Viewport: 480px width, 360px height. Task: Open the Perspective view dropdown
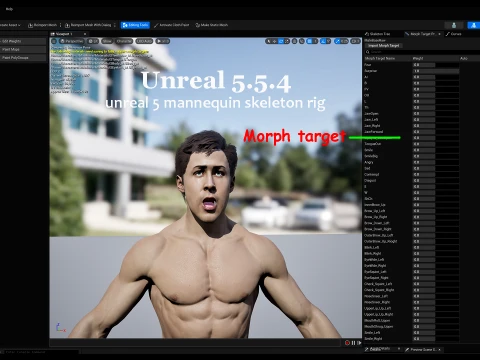71,41
